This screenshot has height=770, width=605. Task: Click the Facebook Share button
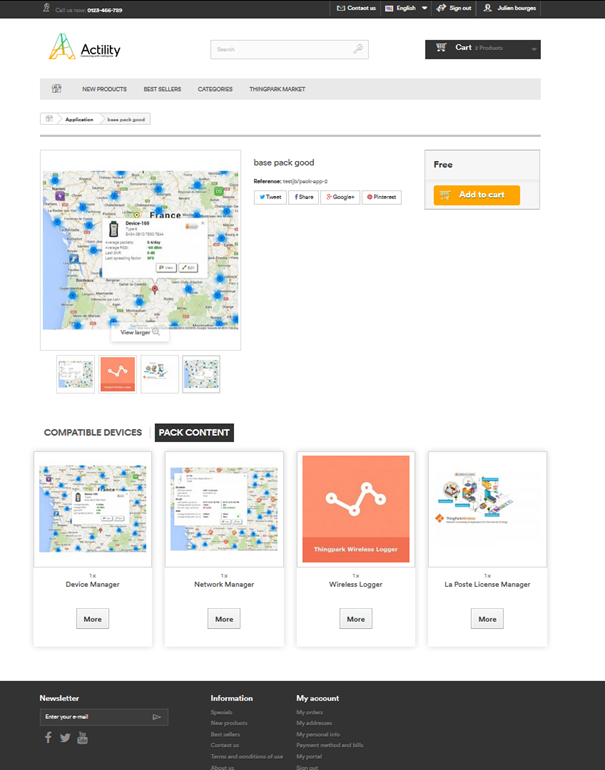tap(303, 197)
